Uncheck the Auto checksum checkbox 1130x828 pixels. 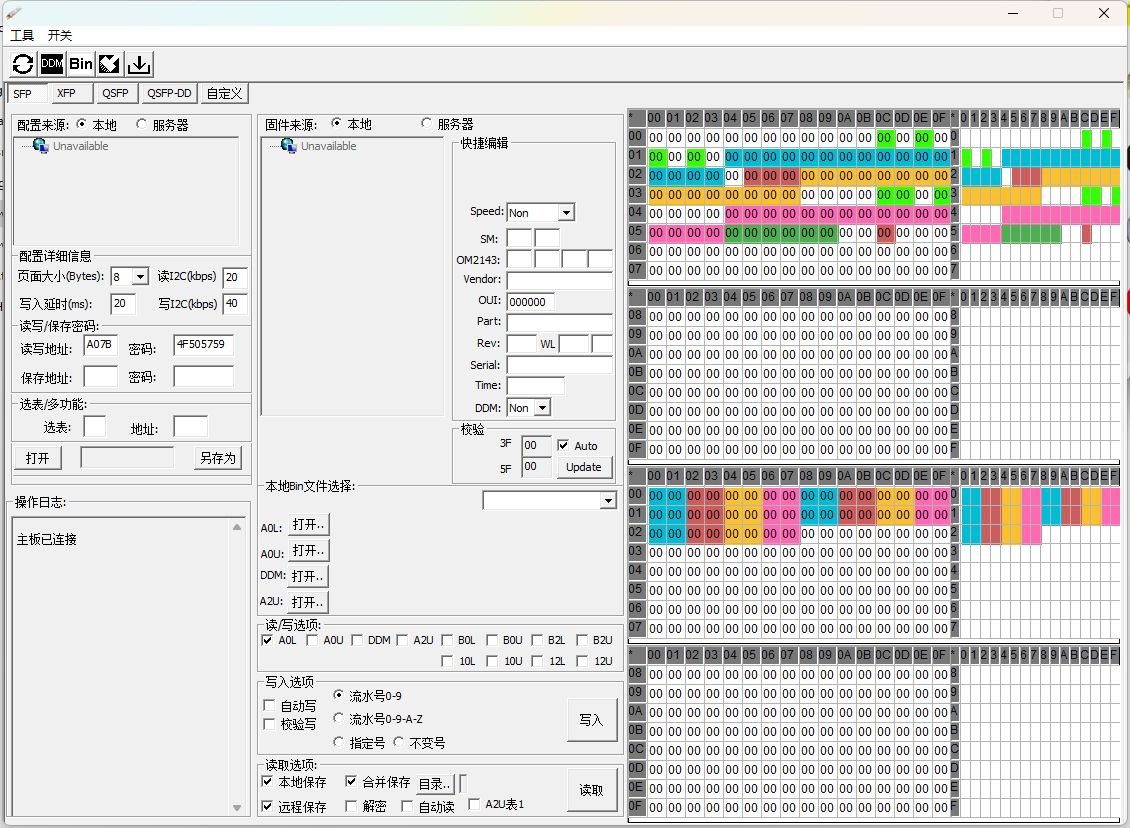point(563,446)
